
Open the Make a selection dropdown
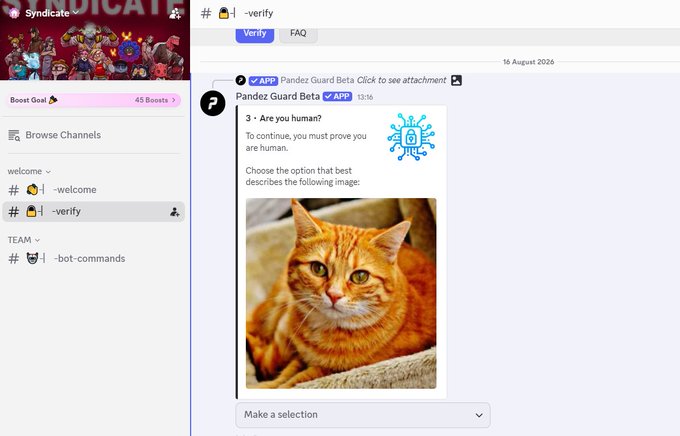click(x=363, y=415)
